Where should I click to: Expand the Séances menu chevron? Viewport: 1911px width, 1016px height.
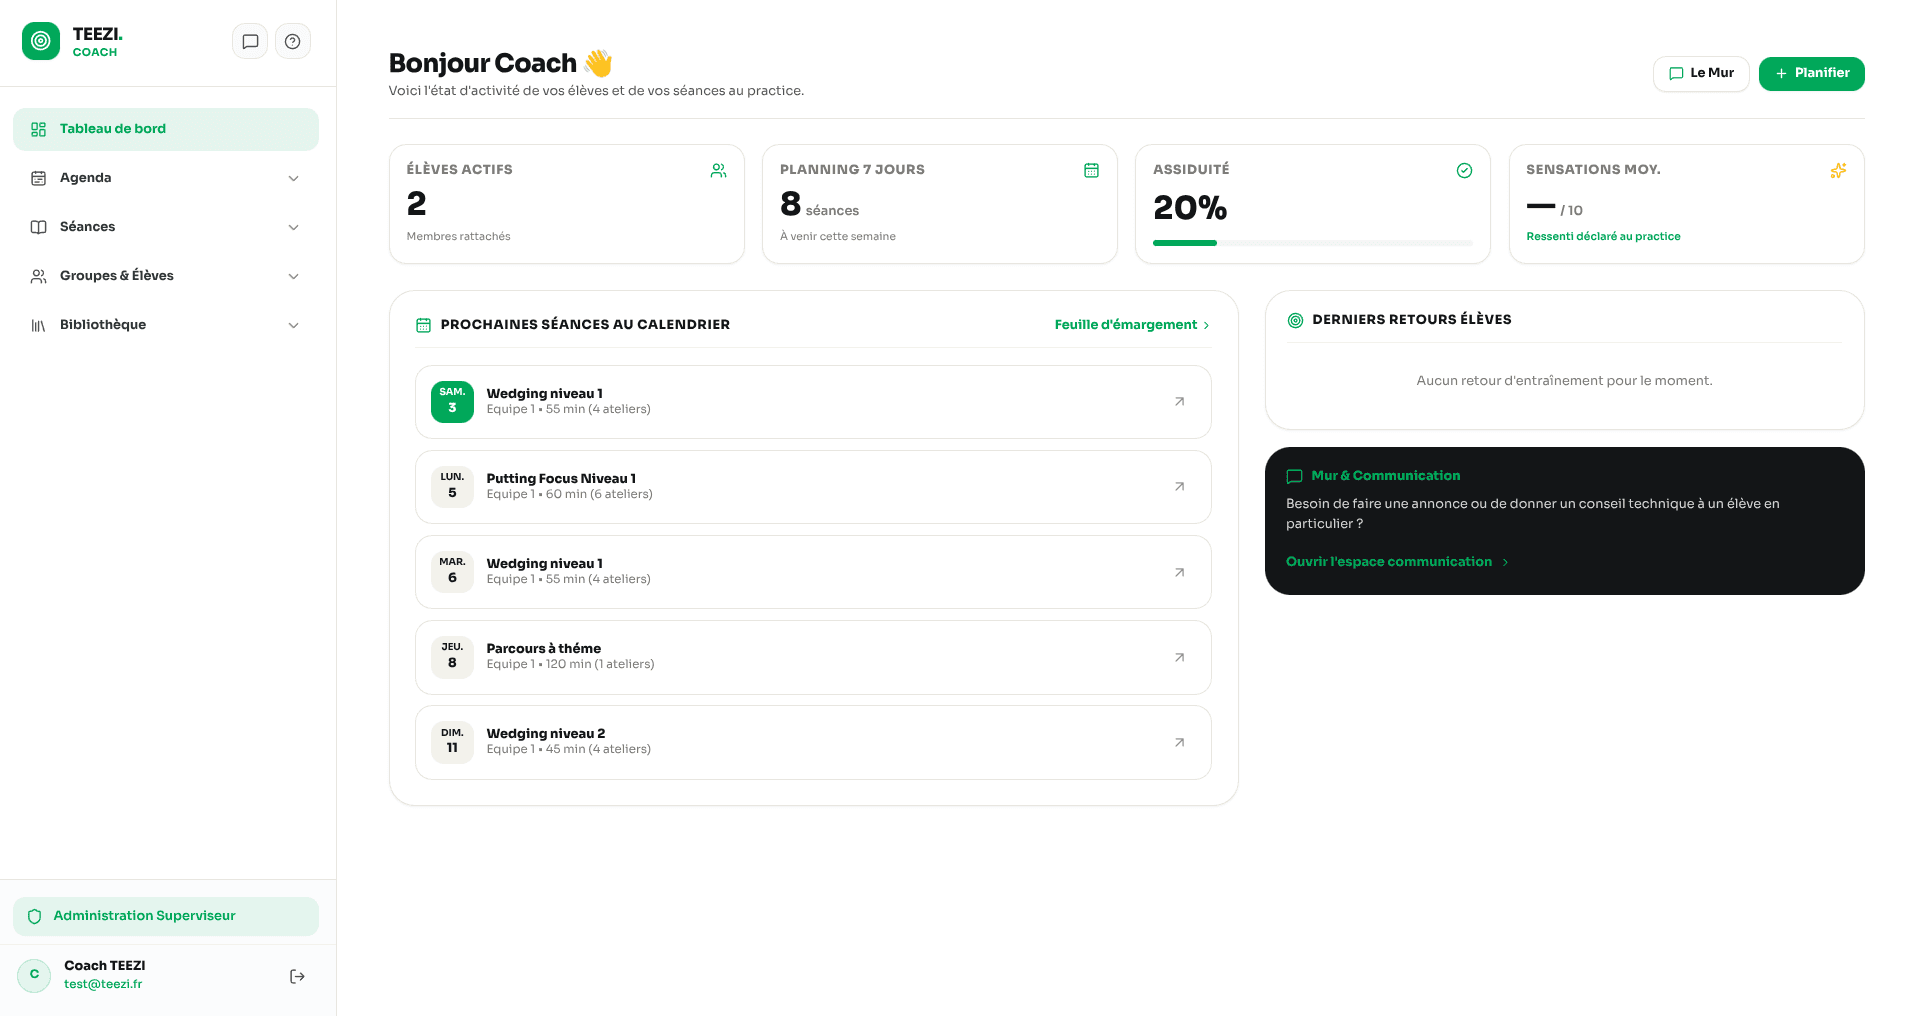pos(294,227)
